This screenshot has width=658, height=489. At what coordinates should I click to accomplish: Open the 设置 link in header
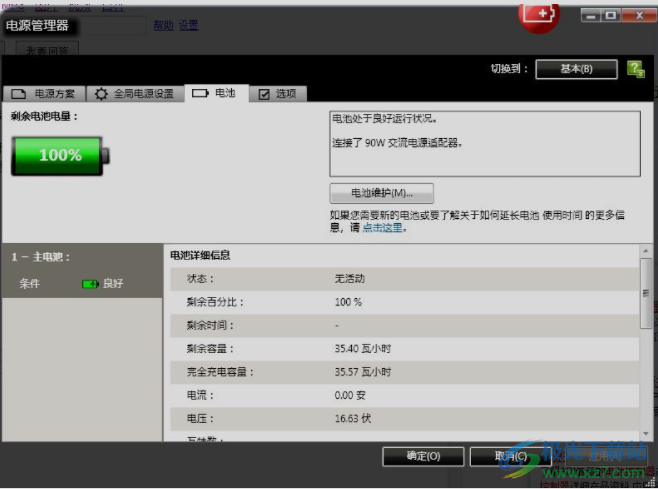[188, 26]
